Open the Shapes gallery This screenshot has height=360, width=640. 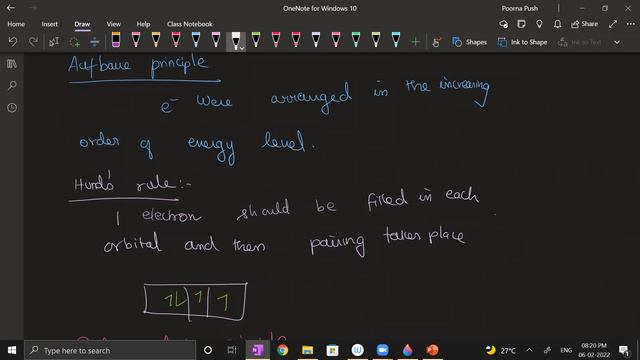[469, 42]
